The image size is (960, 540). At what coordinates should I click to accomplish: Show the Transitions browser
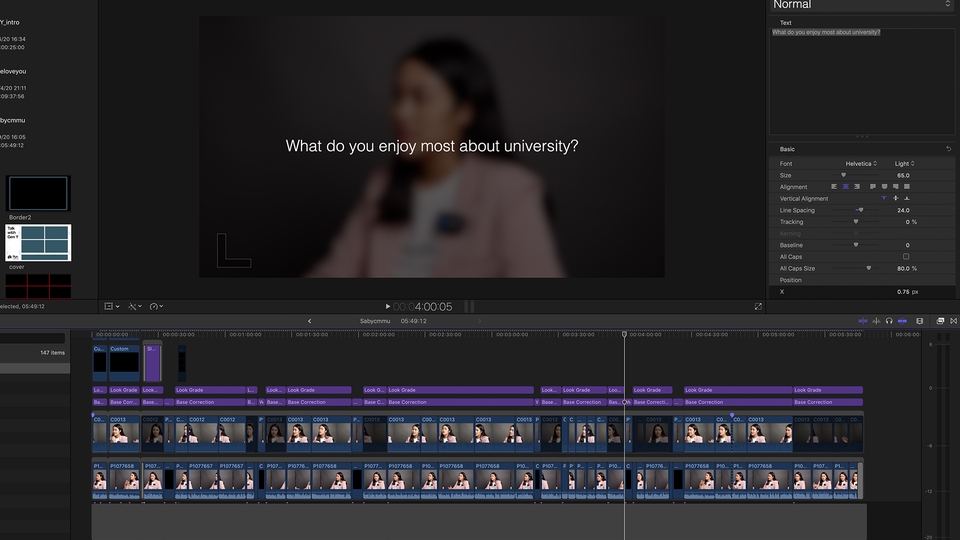(x=954, y=321)
